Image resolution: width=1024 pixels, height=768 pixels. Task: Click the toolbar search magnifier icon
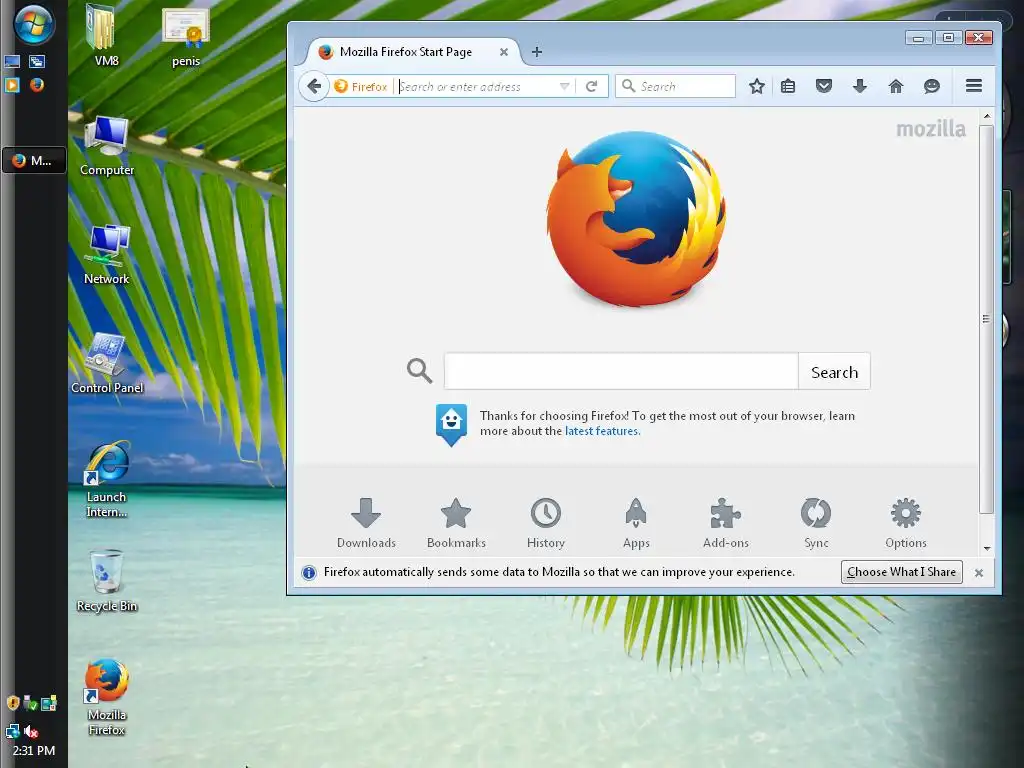(x=628, y=86)
